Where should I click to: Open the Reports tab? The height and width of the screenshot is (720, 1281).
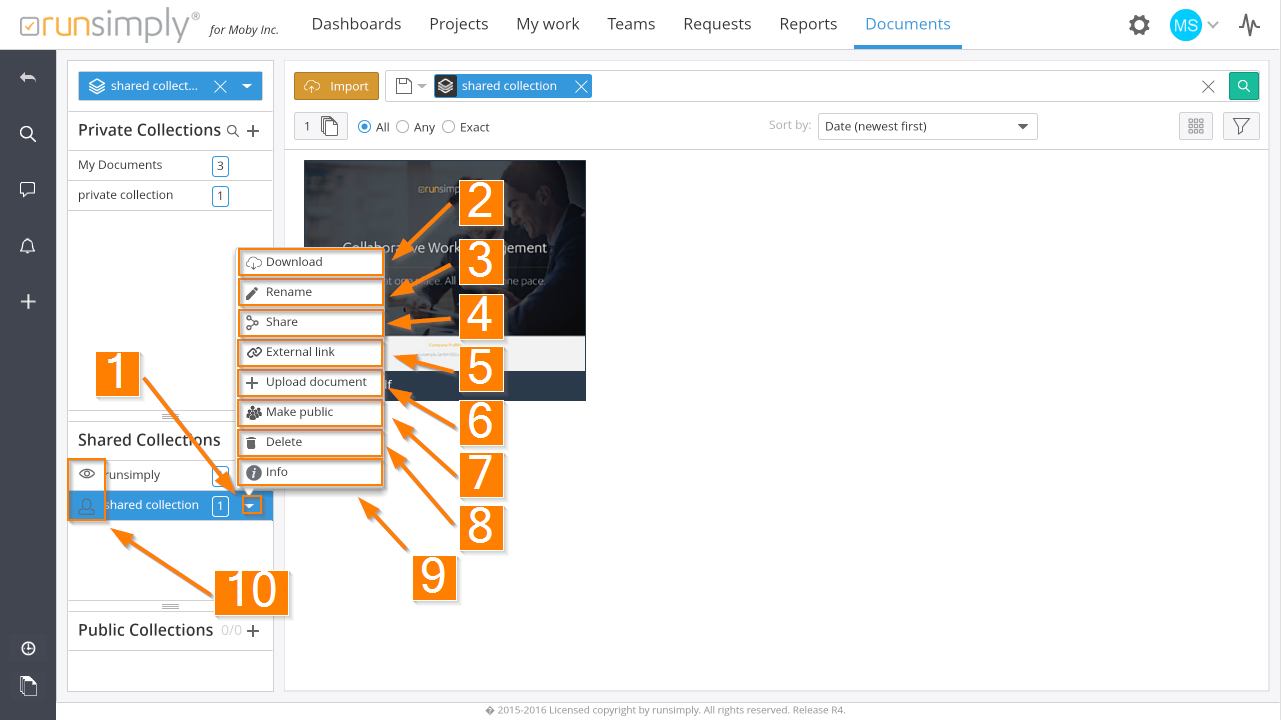point(808,24)
